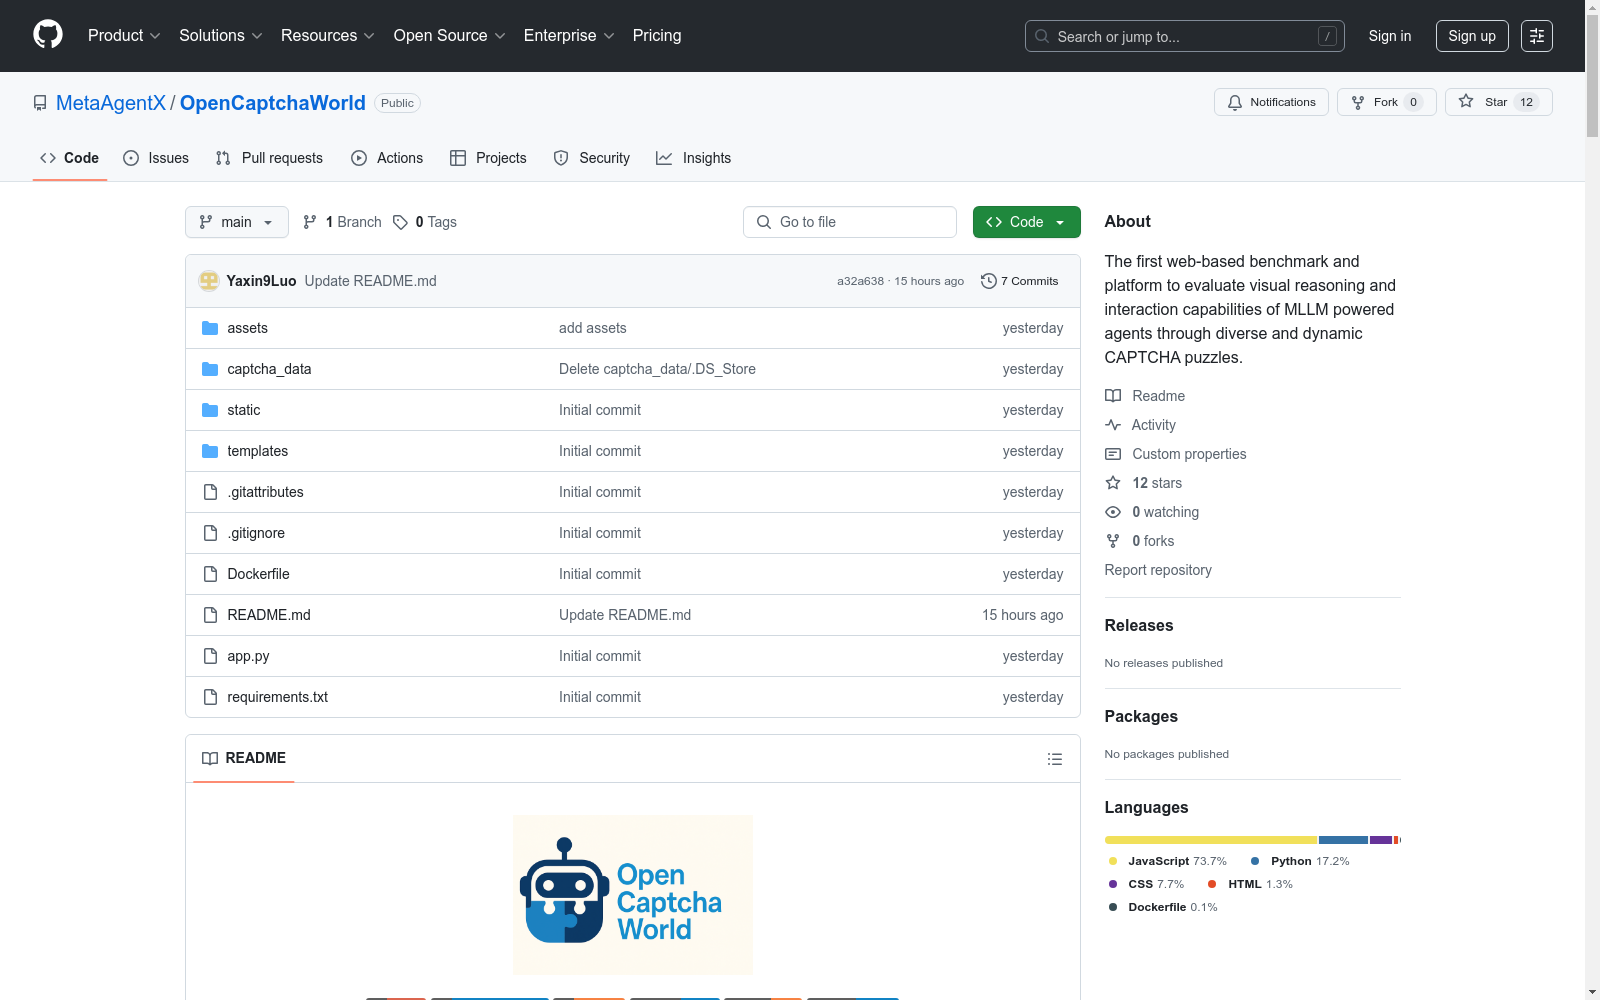Focus the Go to file input
1600x1000 pixels.
850,222
